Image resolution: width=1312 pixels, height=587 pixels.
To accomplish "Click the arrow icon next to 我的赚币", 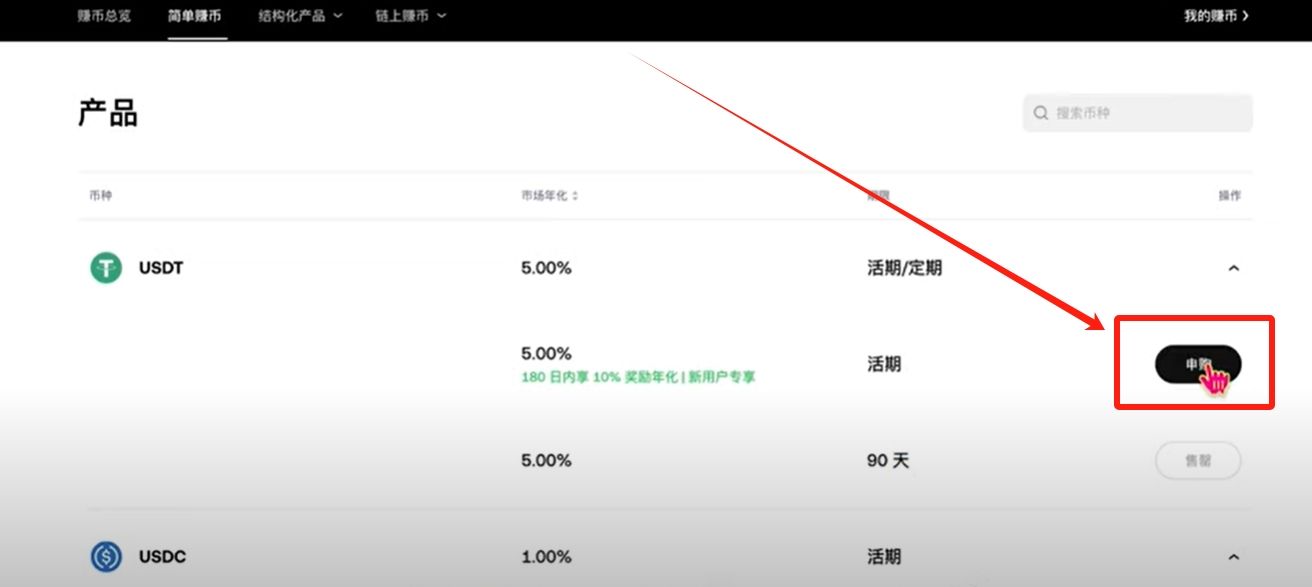I will tap(1244, 16).
